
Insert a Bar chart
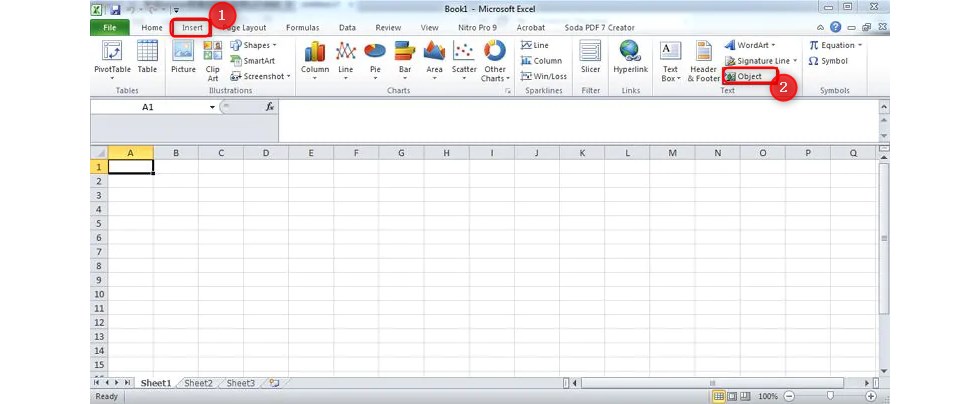(x=405, y=60)
